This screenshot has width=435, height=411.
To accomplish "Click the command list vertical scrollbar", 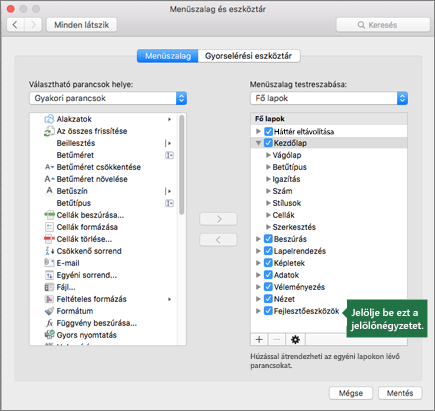I will 182,165.
